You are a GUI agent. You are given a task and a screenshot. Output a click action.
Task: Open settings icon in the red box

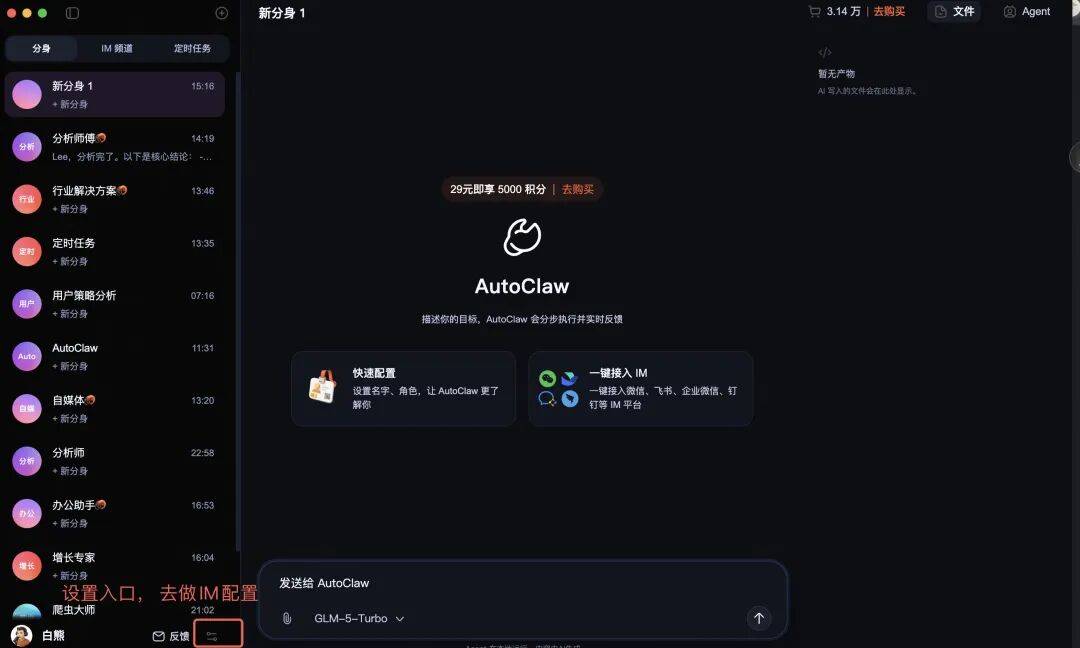(212, 636)
